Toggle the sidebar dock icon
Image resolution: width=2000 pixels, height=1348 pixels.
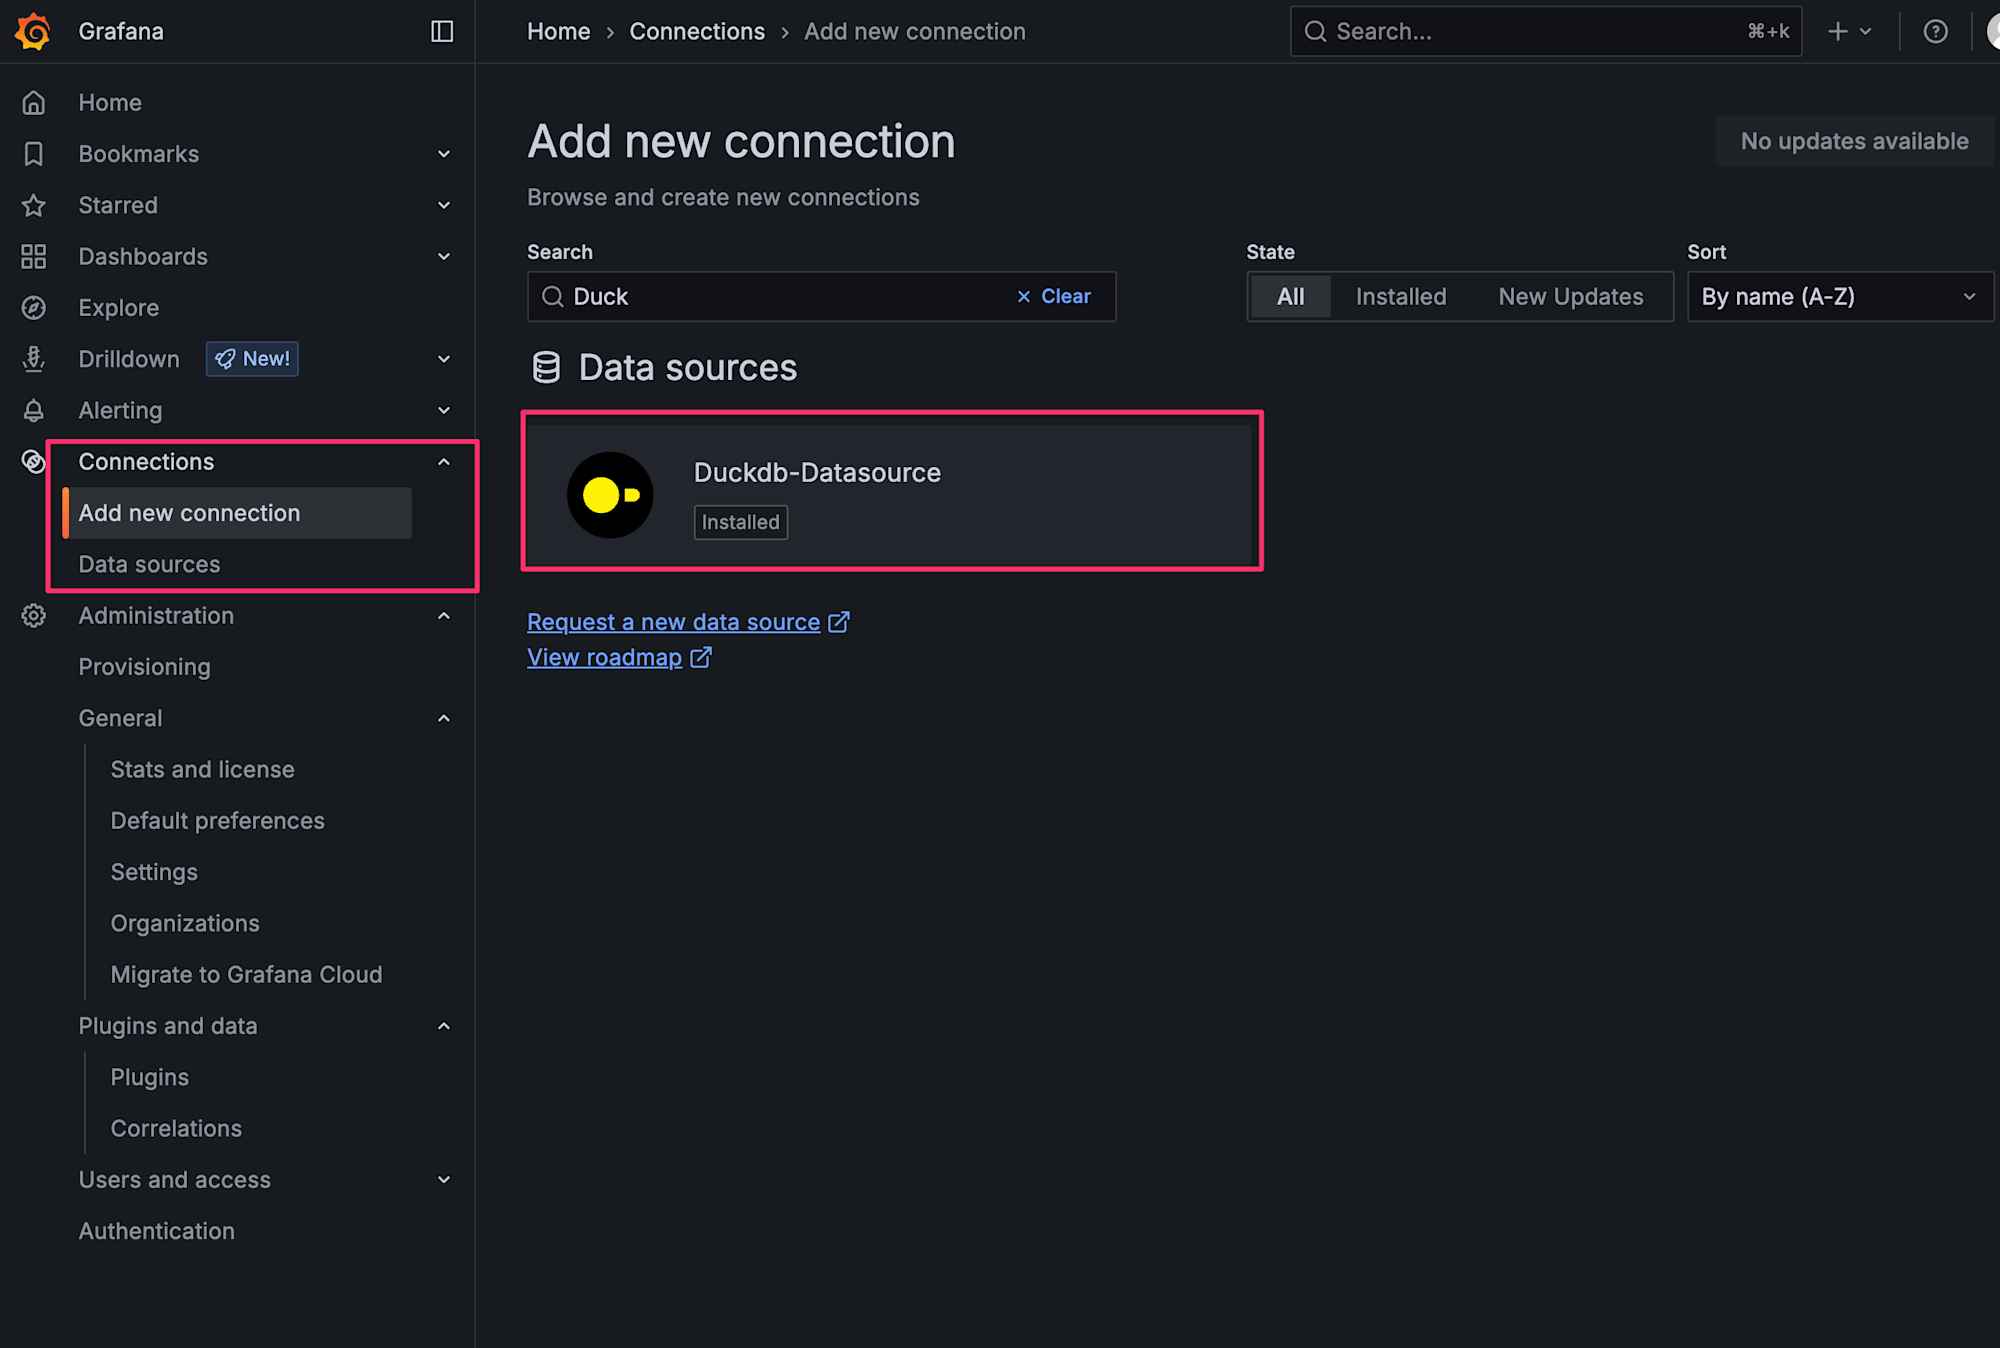pos(442,31)
